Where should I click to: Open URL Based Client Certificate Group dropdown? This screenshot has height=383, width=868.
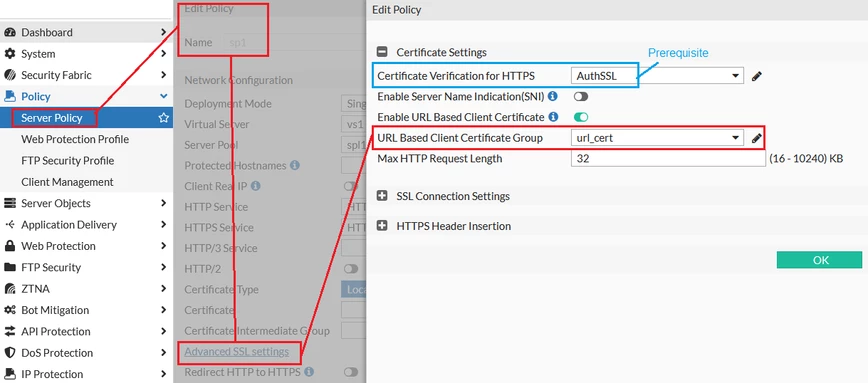(x=657, y=138)
